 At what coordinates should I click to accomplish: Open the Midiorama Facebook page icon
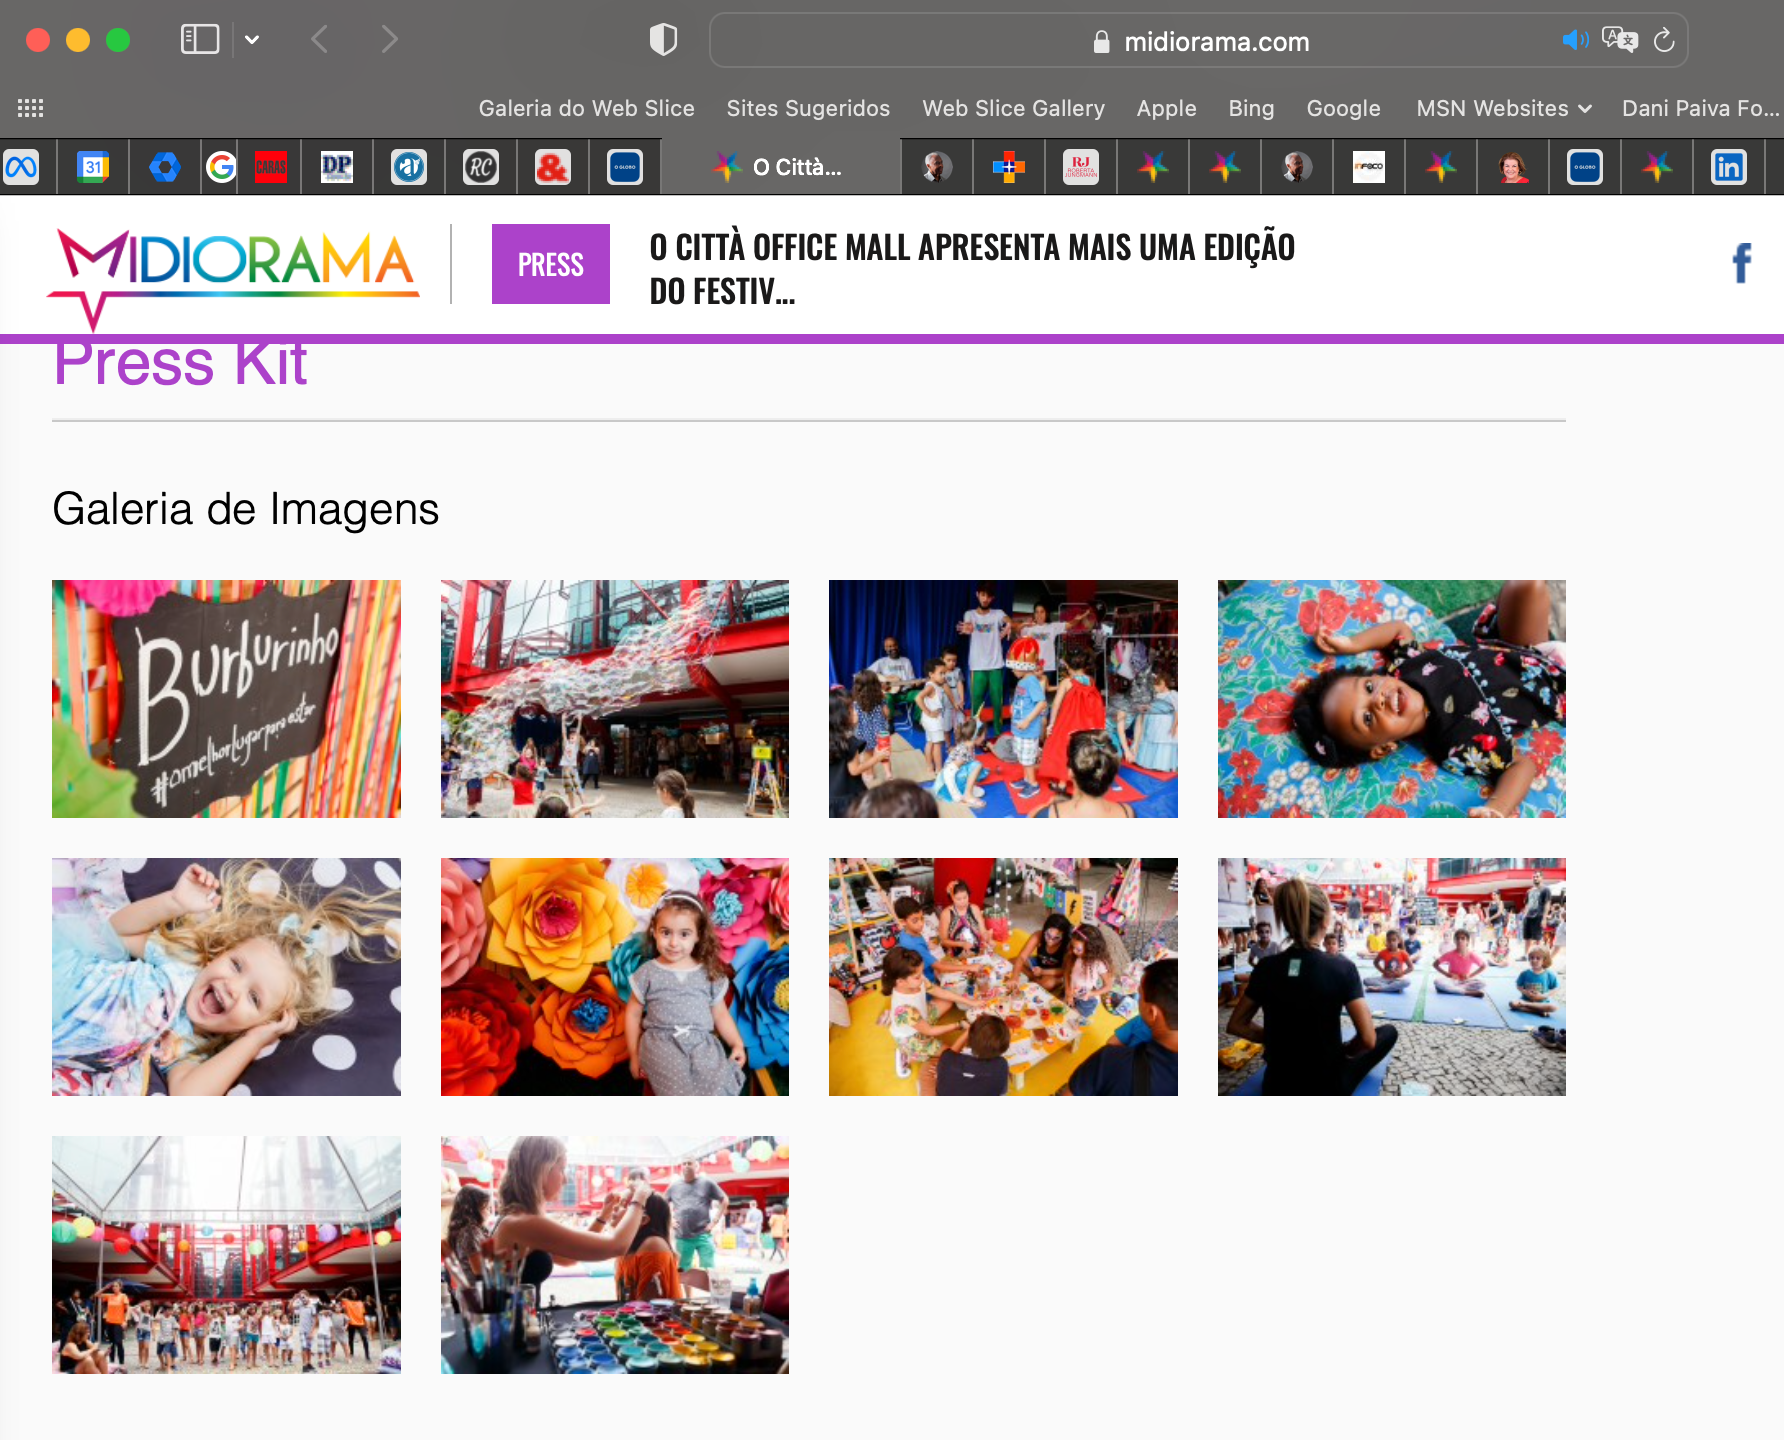(1741, 264)
